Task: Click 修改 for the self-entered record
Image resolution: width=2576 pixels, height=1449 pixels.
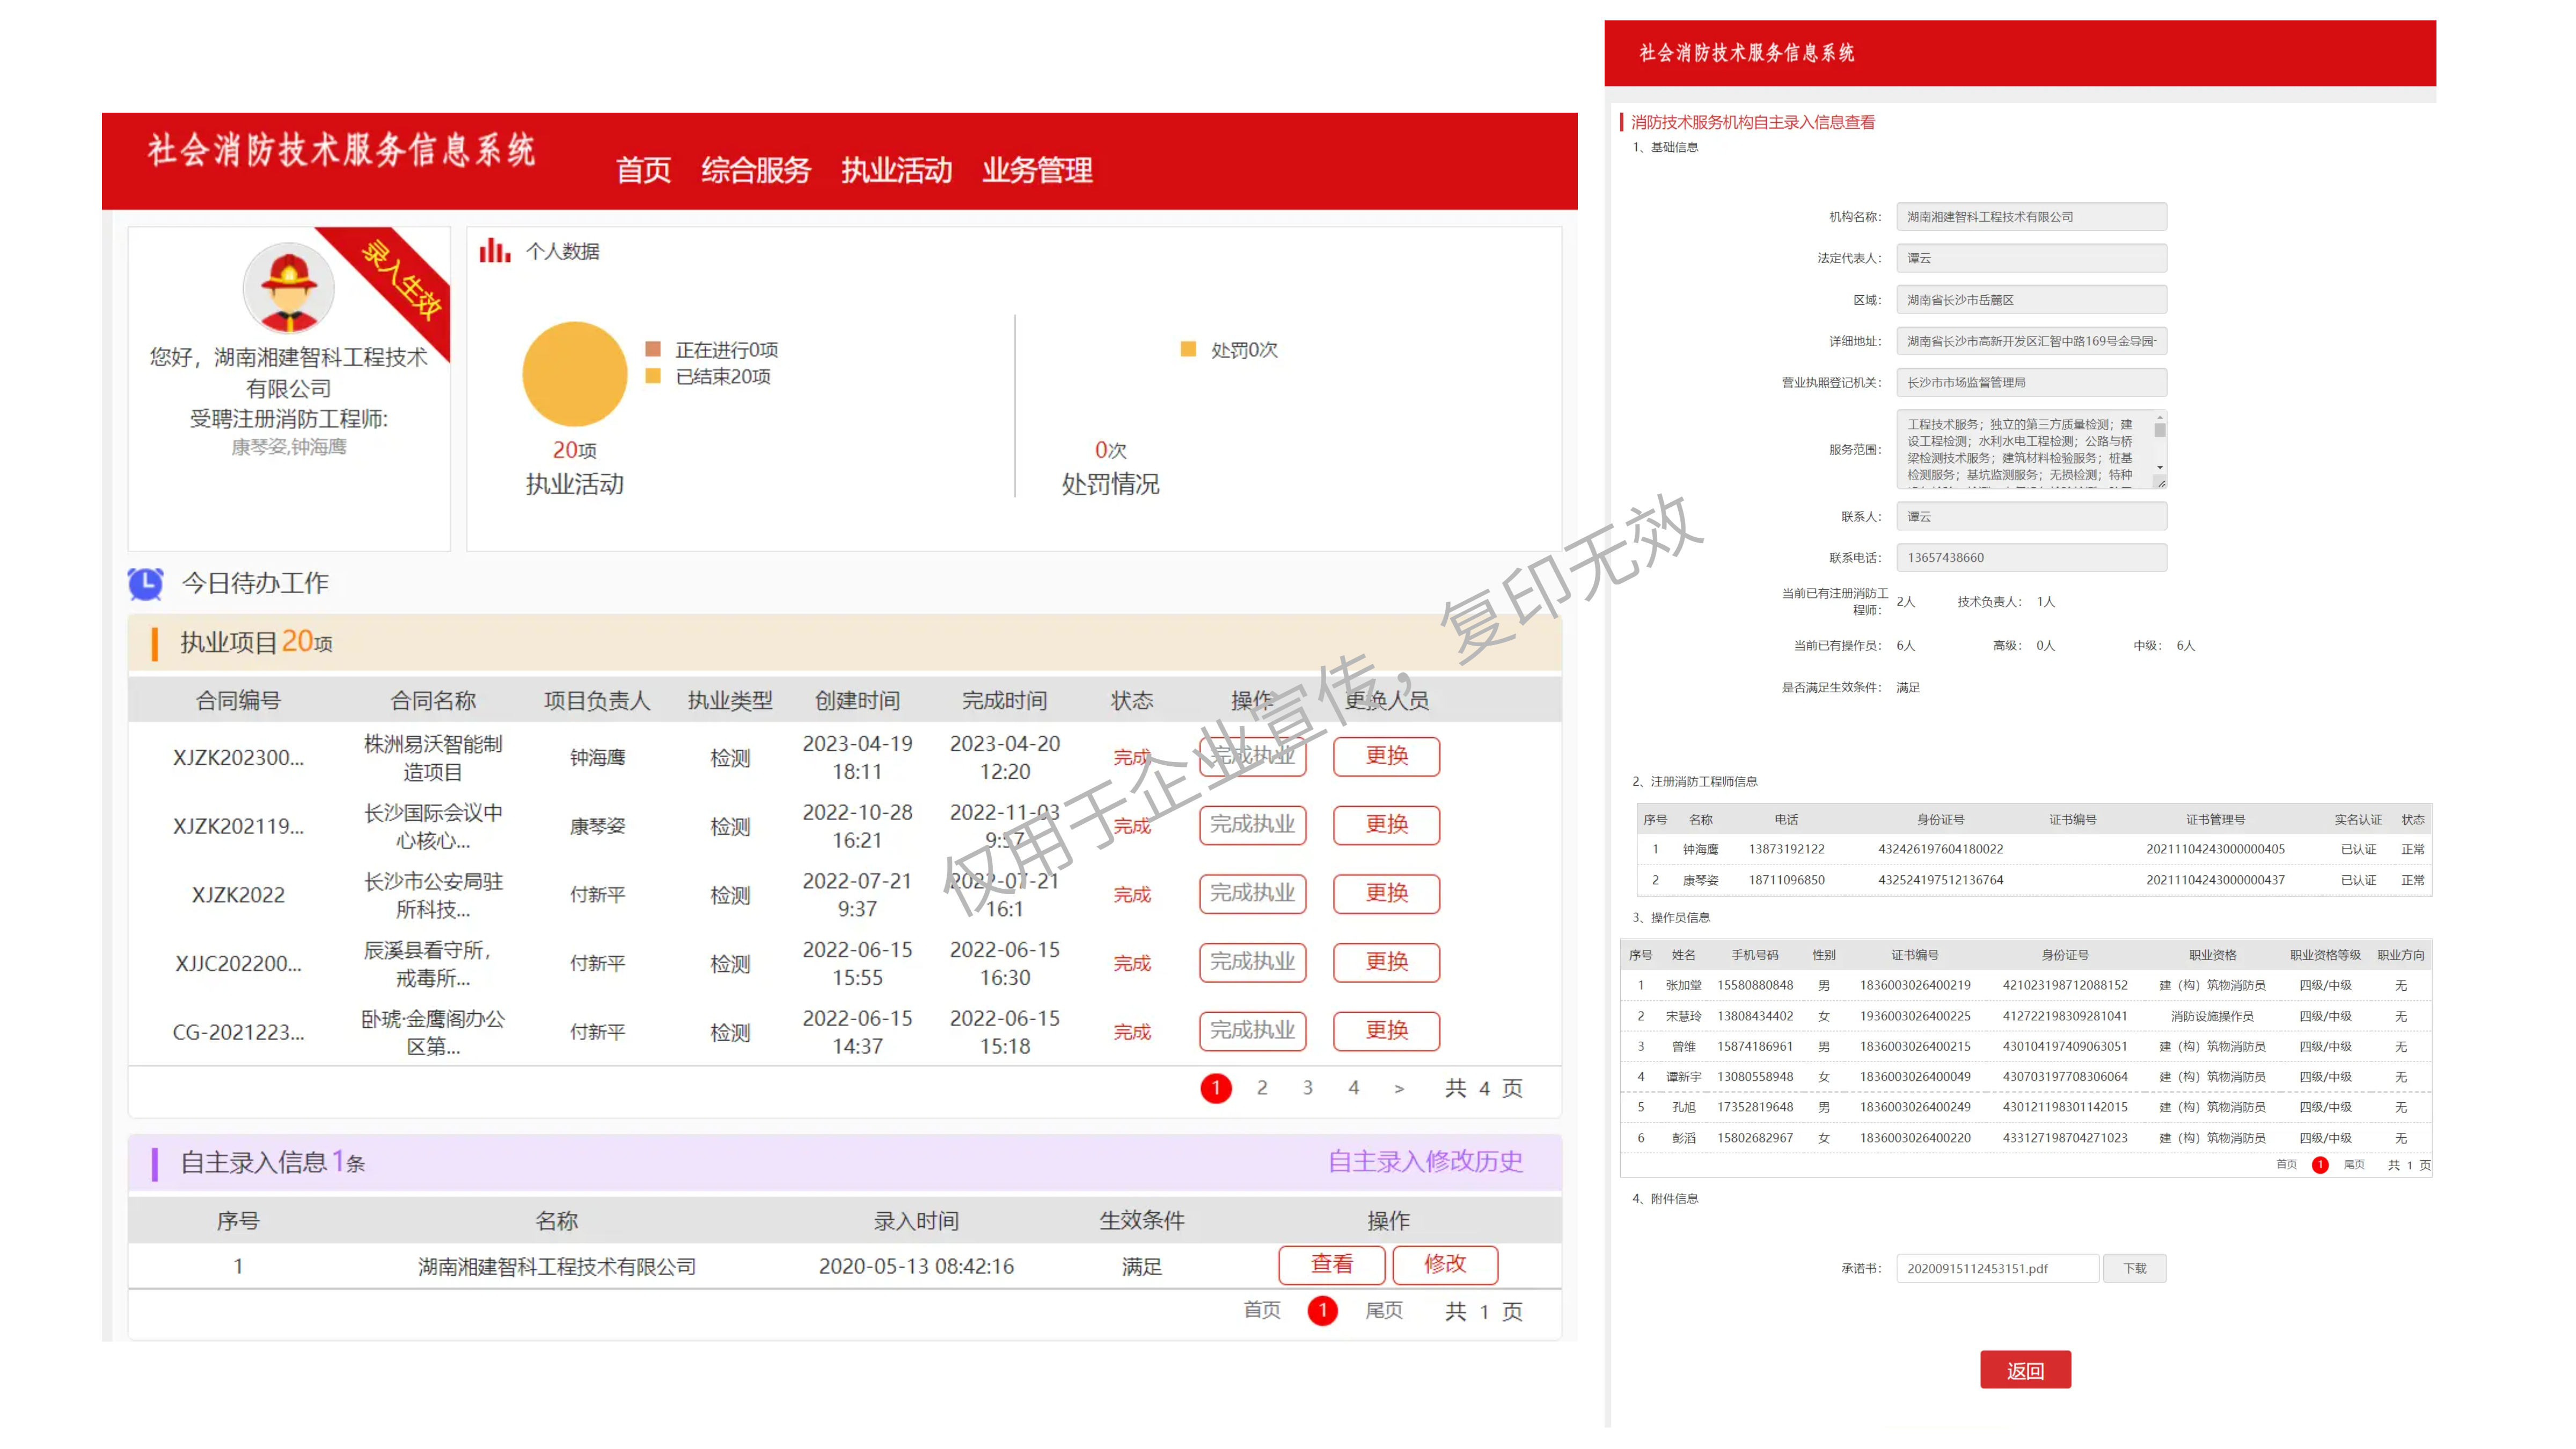Action: click(x=1444, y=1265)
